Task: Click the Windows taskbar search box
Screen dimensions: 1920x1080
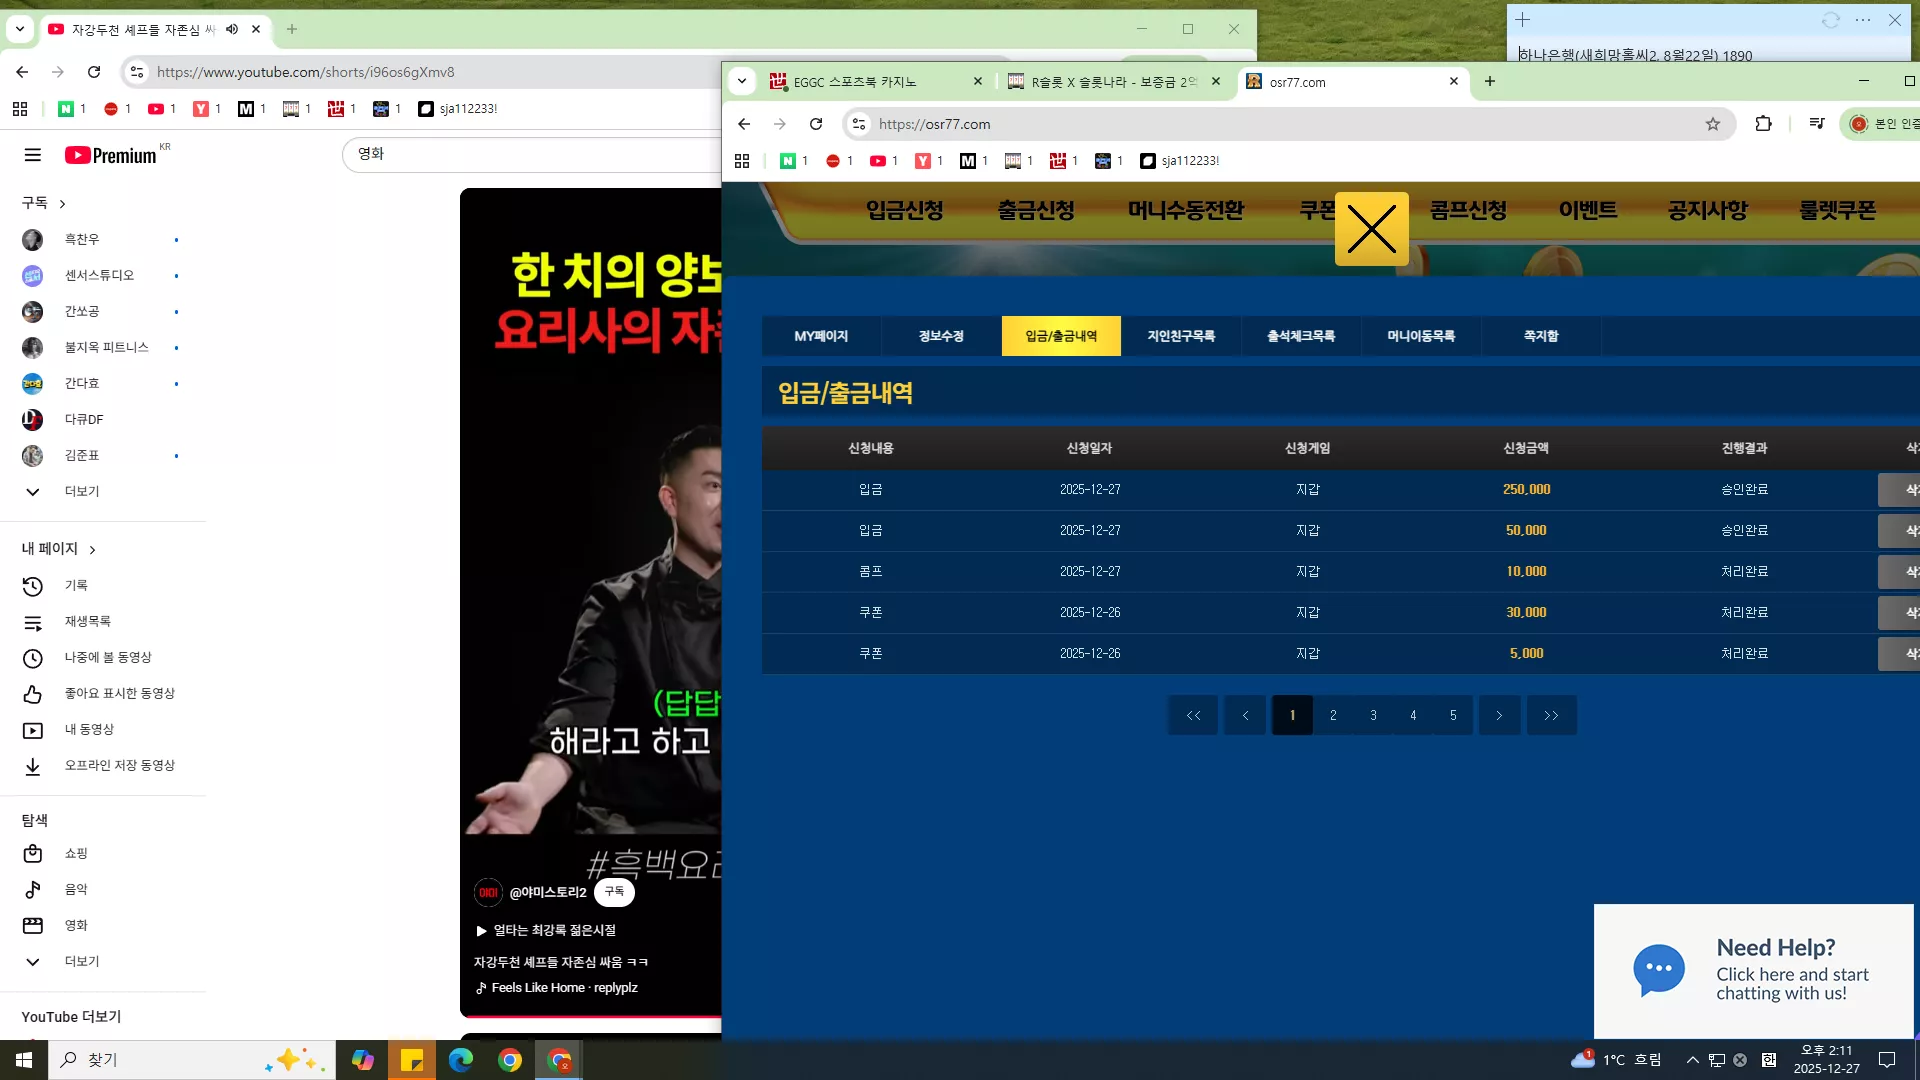Action: tap(192, 1060)
